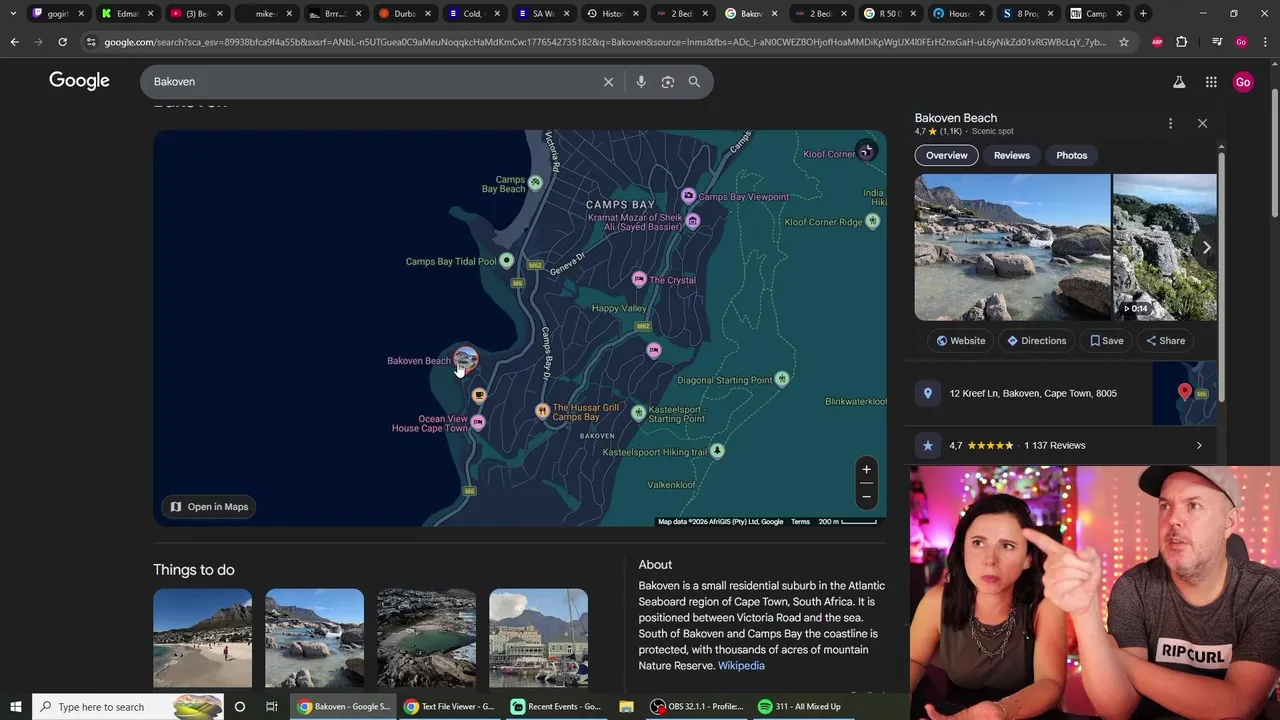
Task: Clear the Bakoven search query
Action: tap(608, 82)
